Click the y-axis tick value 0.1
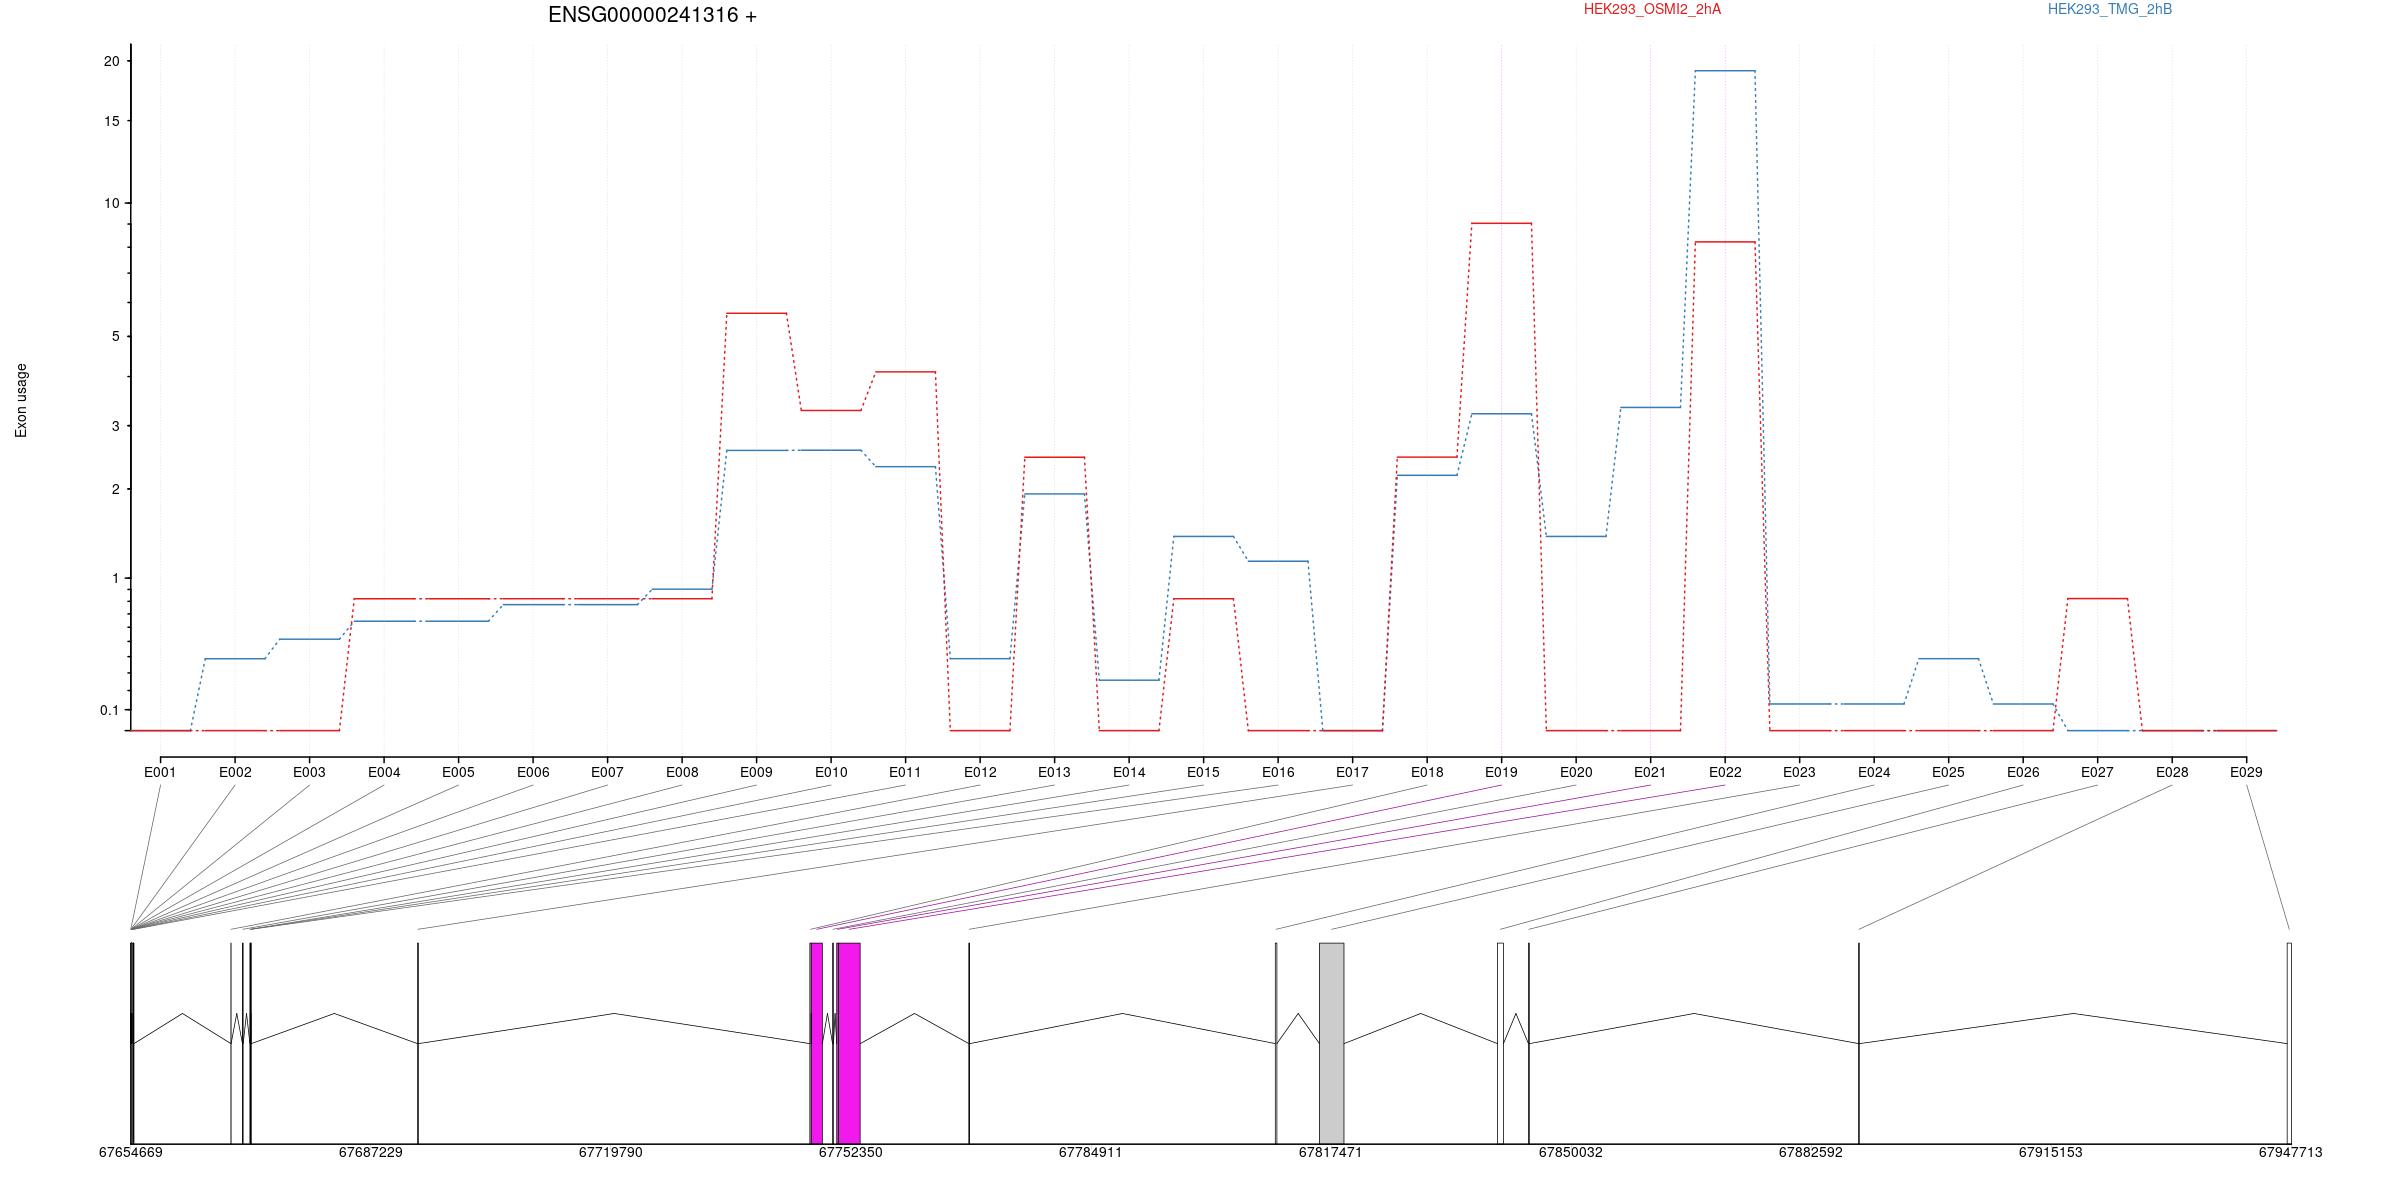The image size is (2400, 1200). tap(109, 710)
